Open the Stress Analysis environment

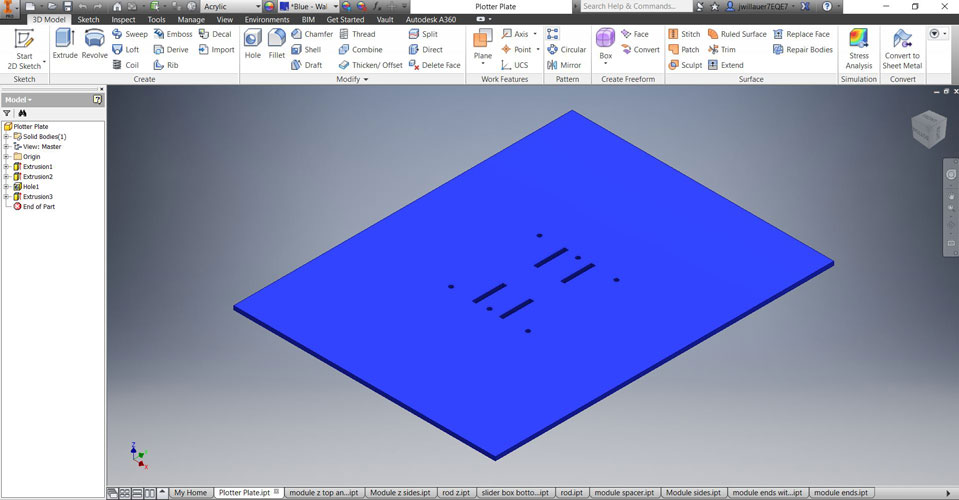click(x=859, y=48)
